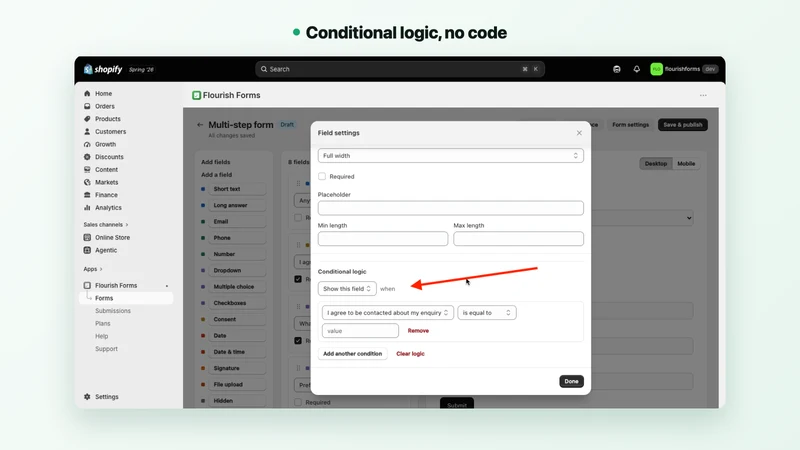The width and height of the screenshot is (800, 450).
Task: Click the Customers person icon
Action: pyautogui.click(x=87, y=132)
